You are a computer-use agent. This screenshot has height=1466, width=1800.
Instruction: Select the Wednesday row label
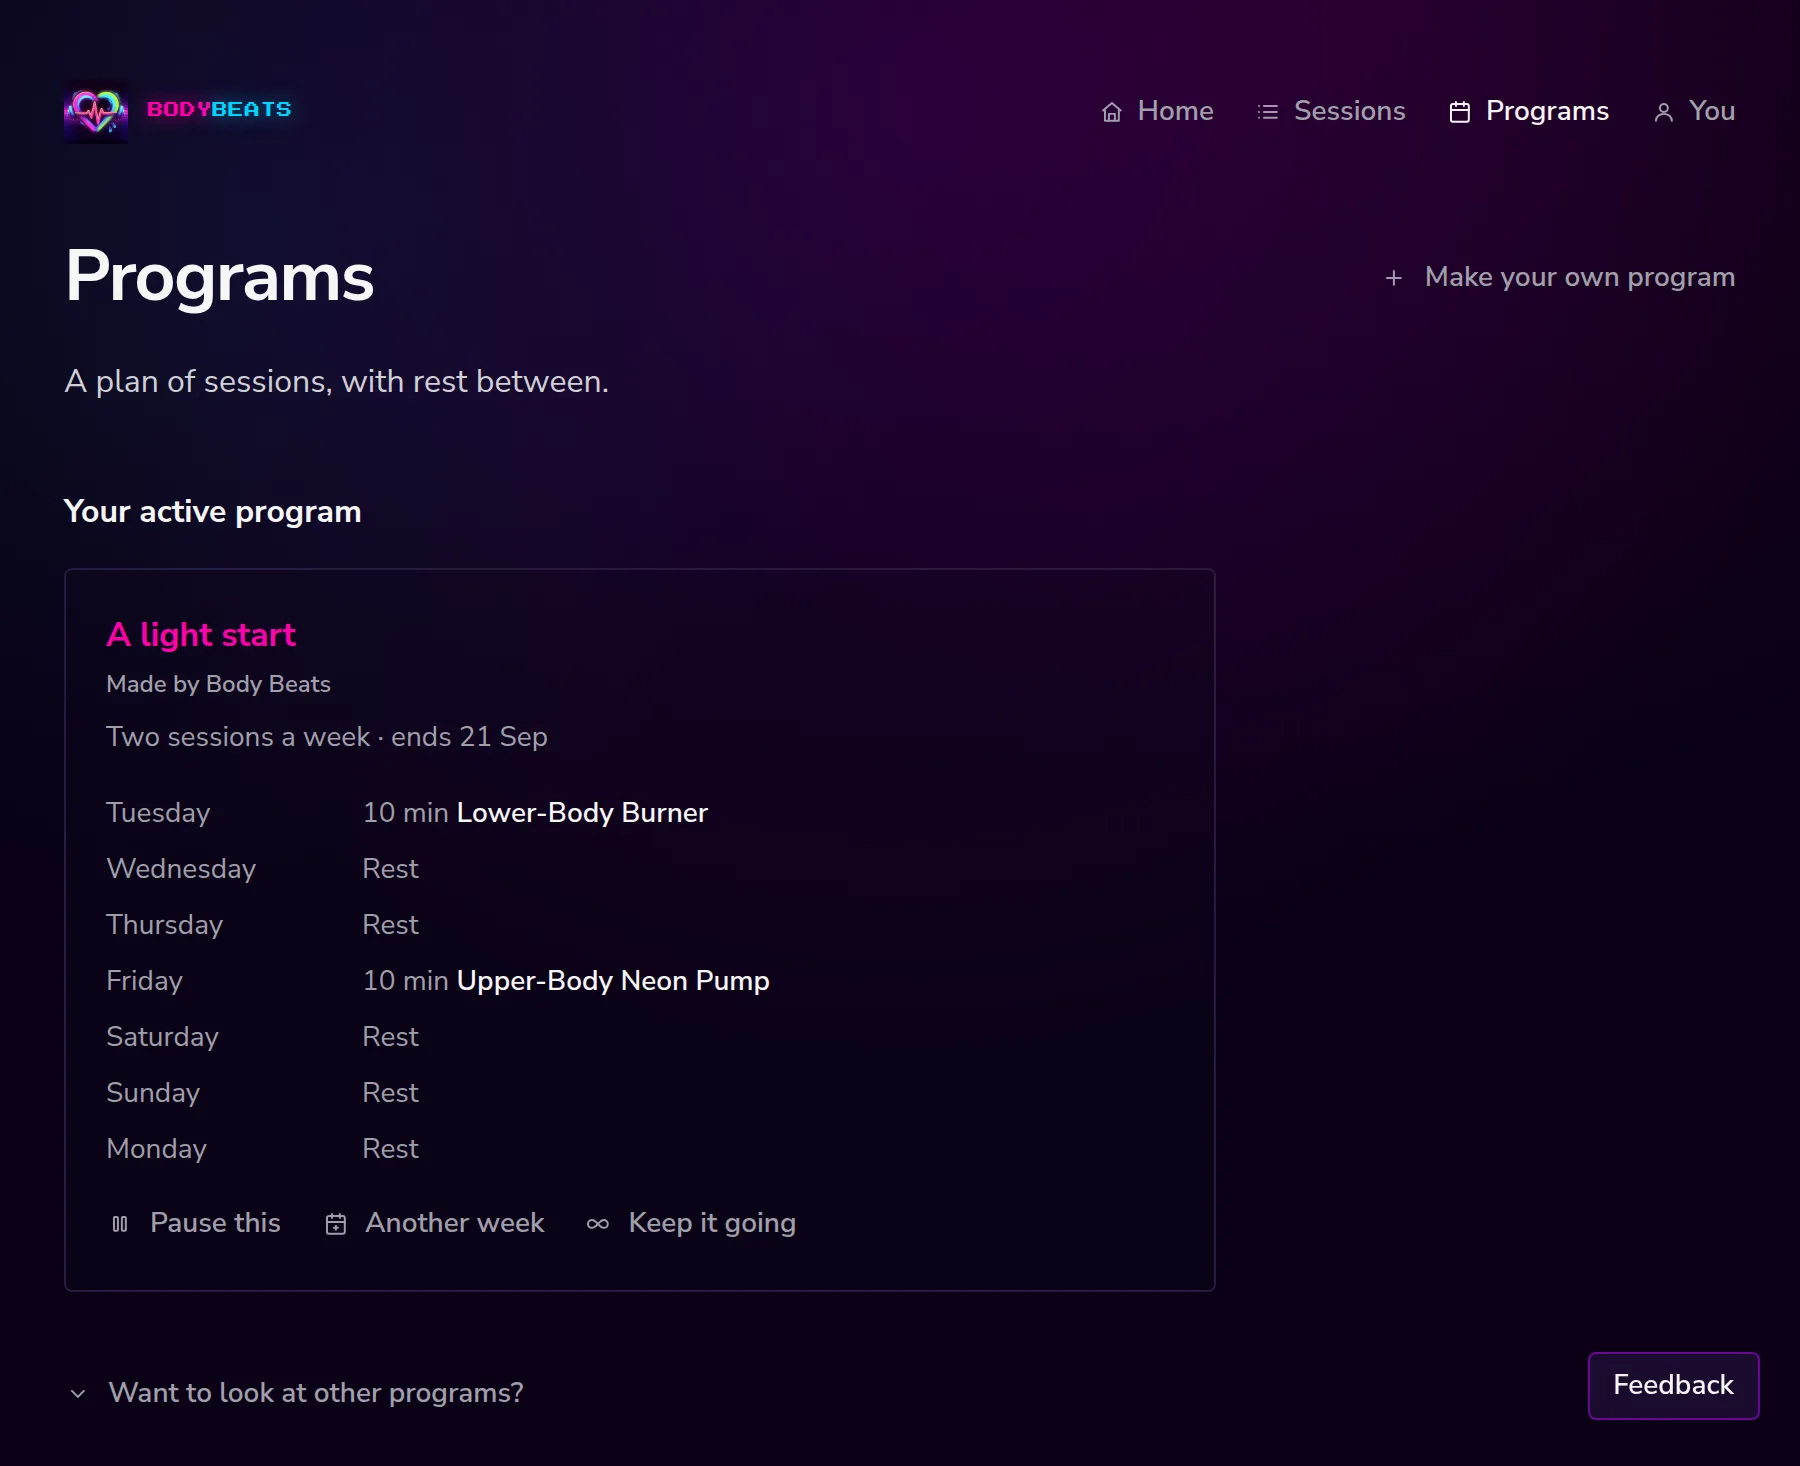(181, 869)
